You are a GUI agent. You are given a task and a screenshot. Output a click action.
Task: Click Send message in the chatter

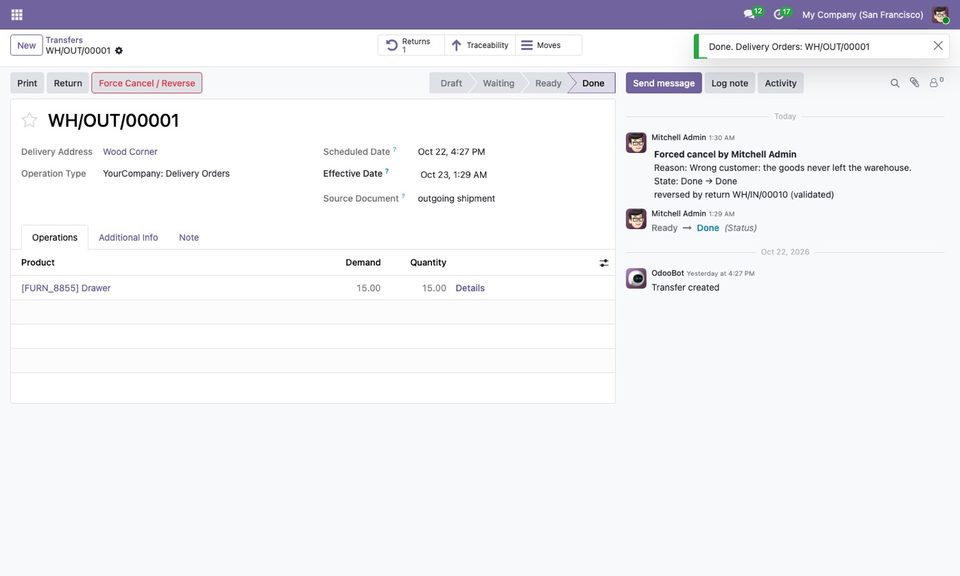tap(664, 83)
